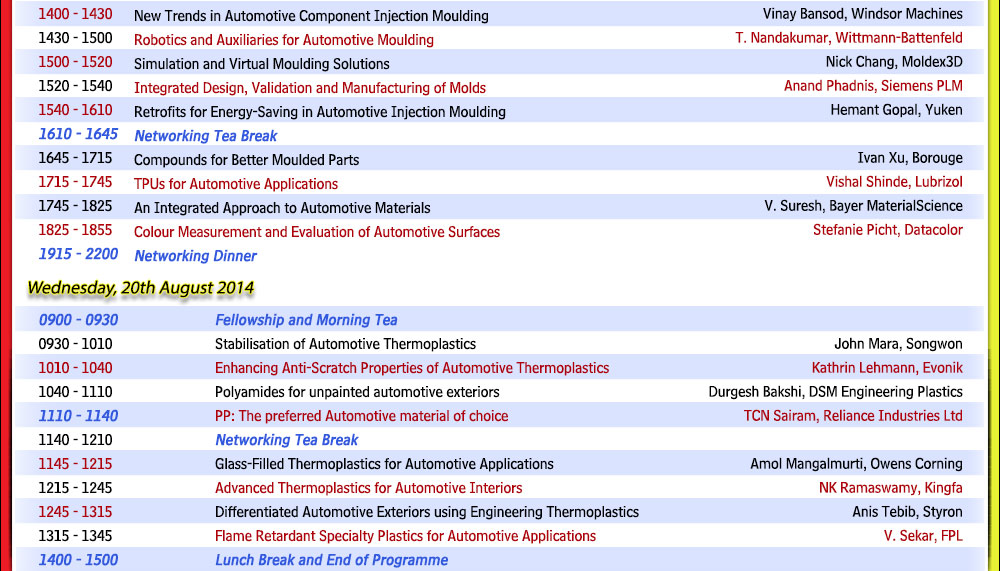
Task: Select 'T. Nandakumar, Wittmann-Battenfeld' speaker text
Action: 849,38
